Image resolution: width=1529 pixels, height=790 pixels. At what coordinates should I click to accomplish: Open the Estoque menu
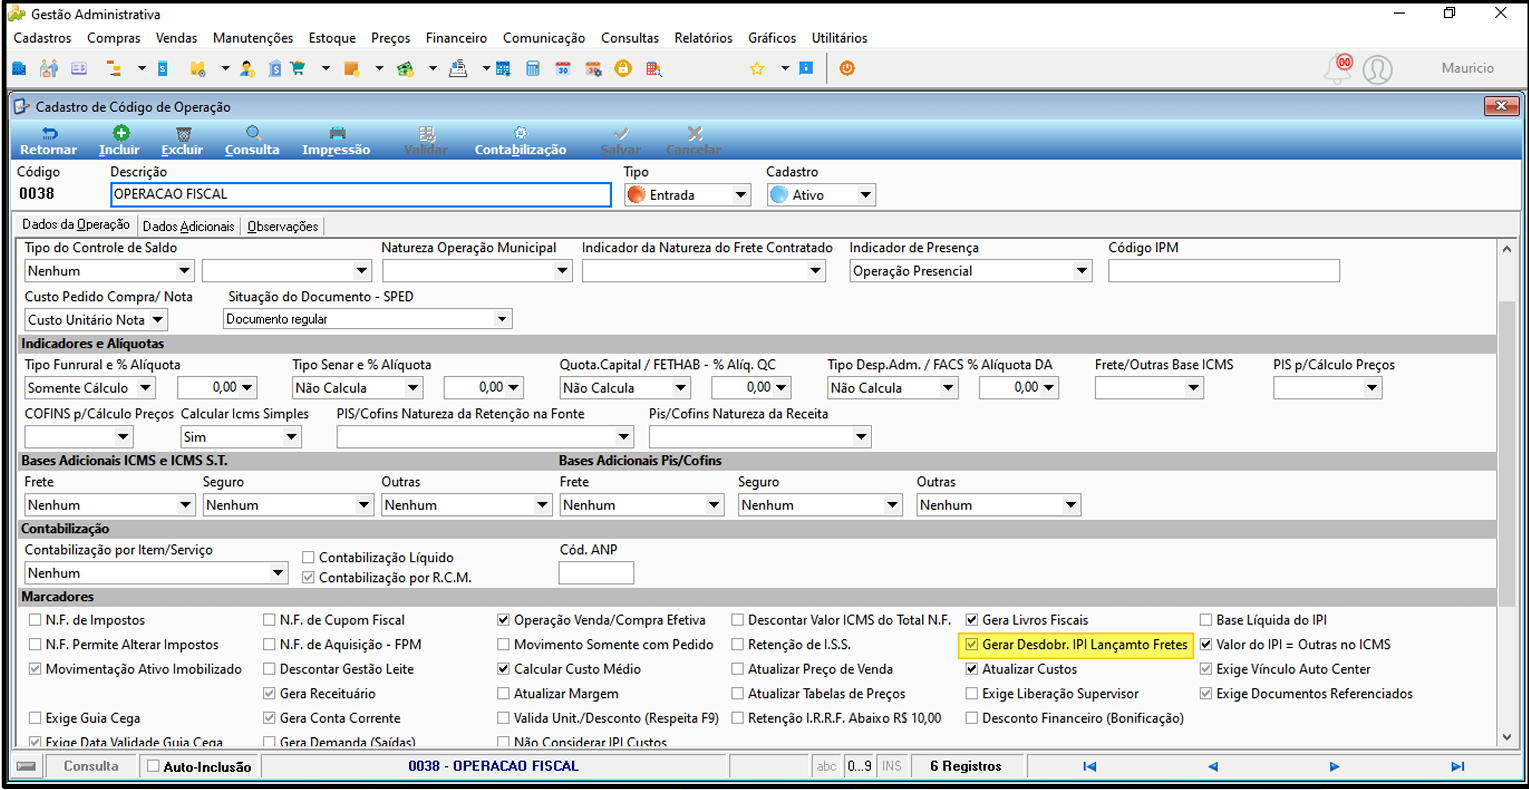pos(332,38)
